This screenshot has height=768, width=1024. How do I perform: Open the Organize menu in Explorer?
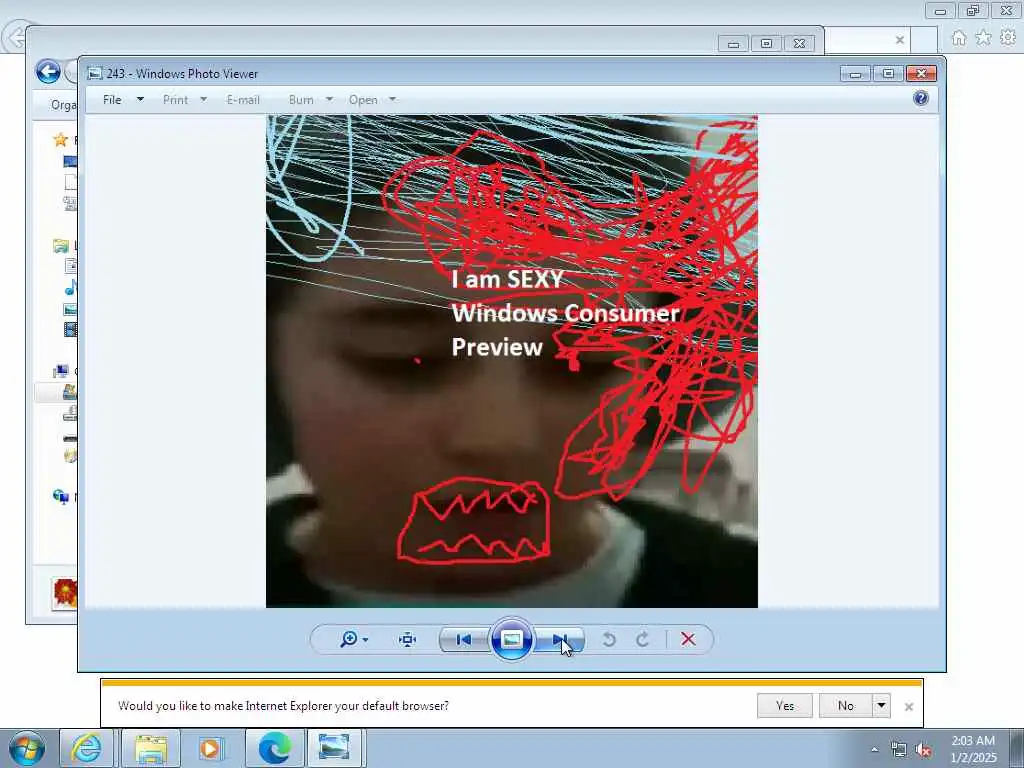click(63, 104)
